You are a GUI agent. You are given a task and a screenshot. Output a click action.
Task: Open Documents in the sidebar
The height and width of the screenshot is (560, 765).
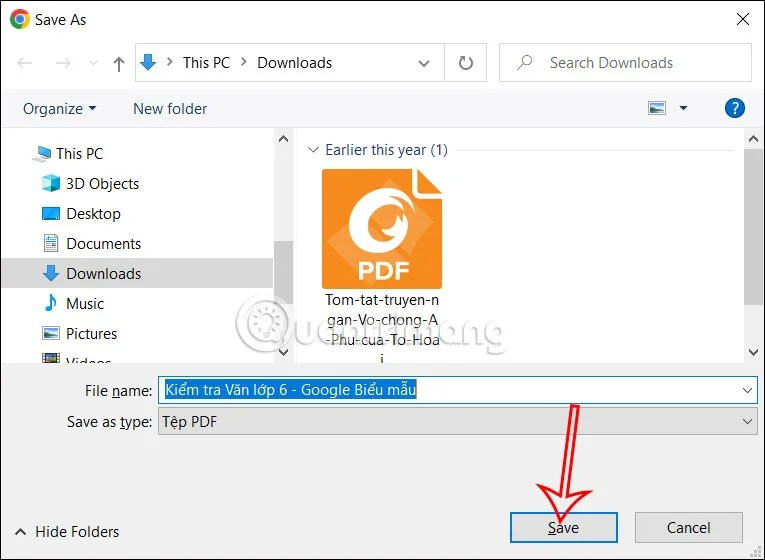pyautogui.click(x=103, y=243)
